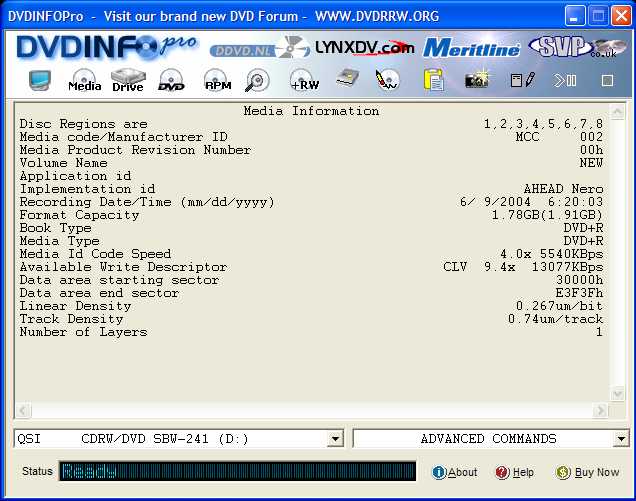Click the camera screenshot toolbar icon
The image size is (636, 501).
(477, 79)
